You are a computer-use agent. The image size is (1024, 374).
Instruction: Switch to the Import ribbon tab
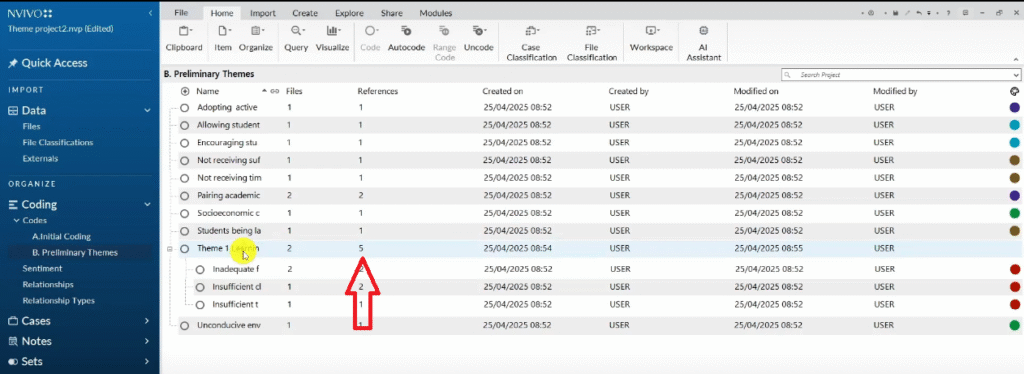click(x=263, y=13)
